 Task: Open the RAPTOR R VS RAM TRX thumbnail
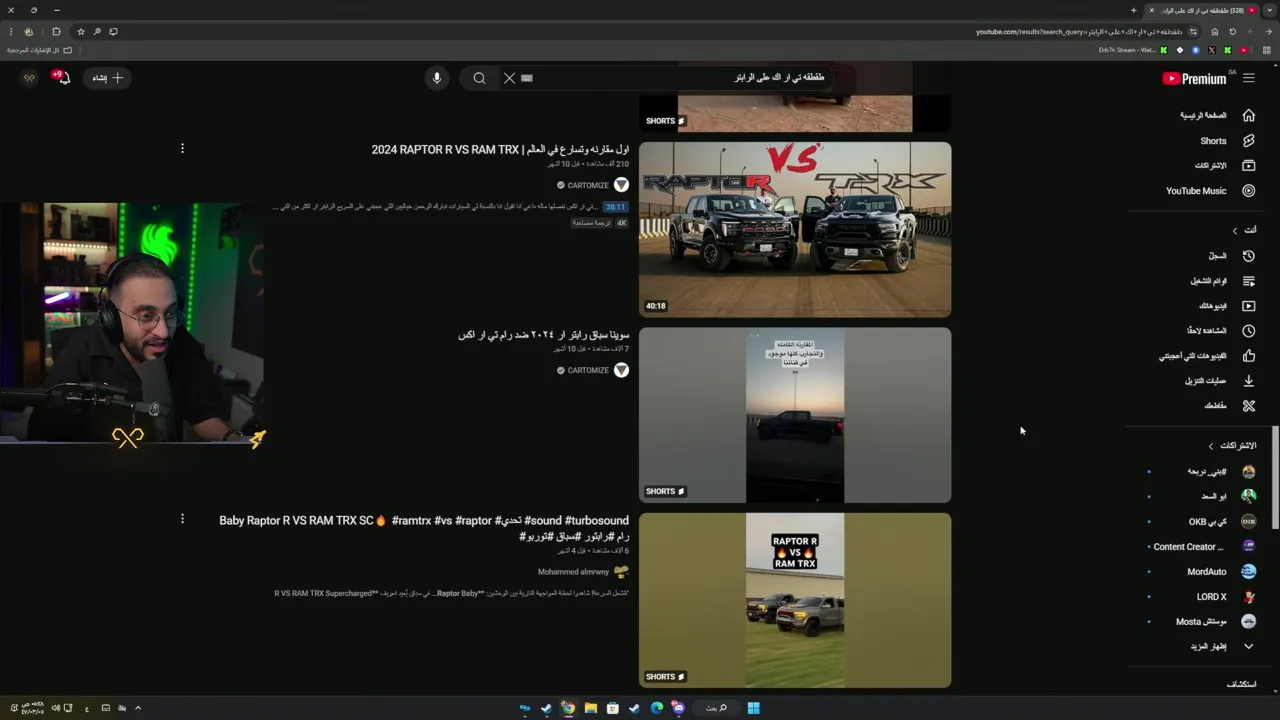pyautogui.click(x=795, y=229)
